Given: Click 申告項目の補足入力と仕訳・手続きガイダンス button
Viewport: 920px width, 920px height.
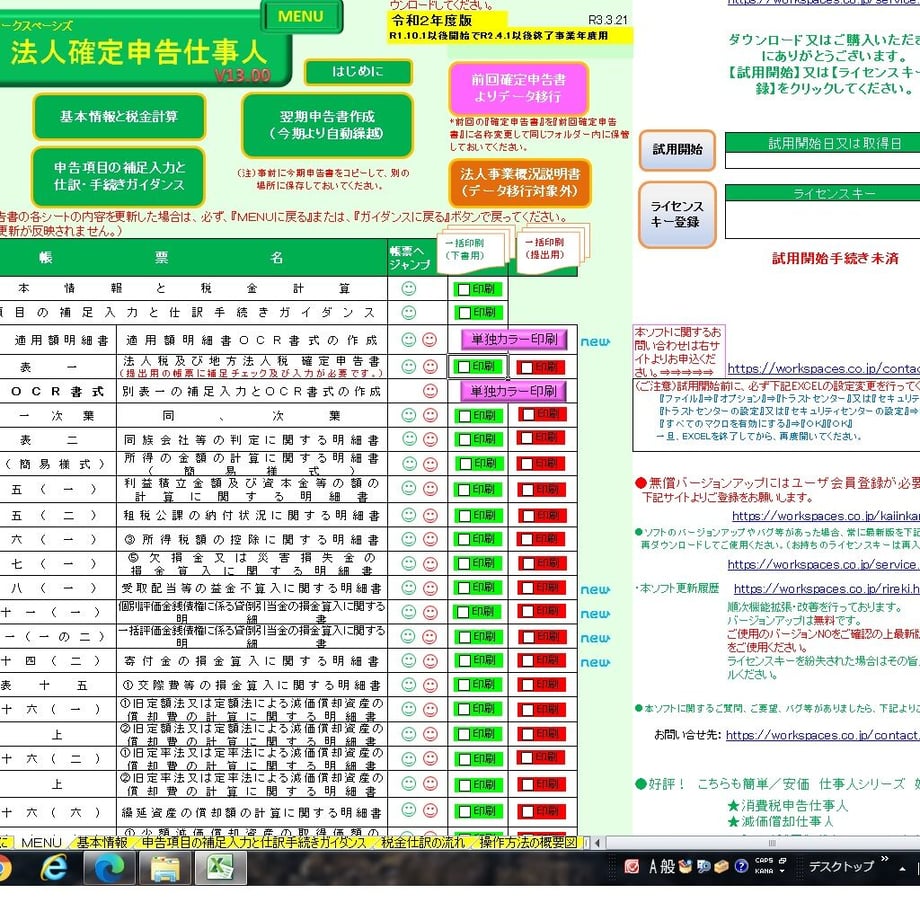Looking at the screenshot, I should point(119,176).
